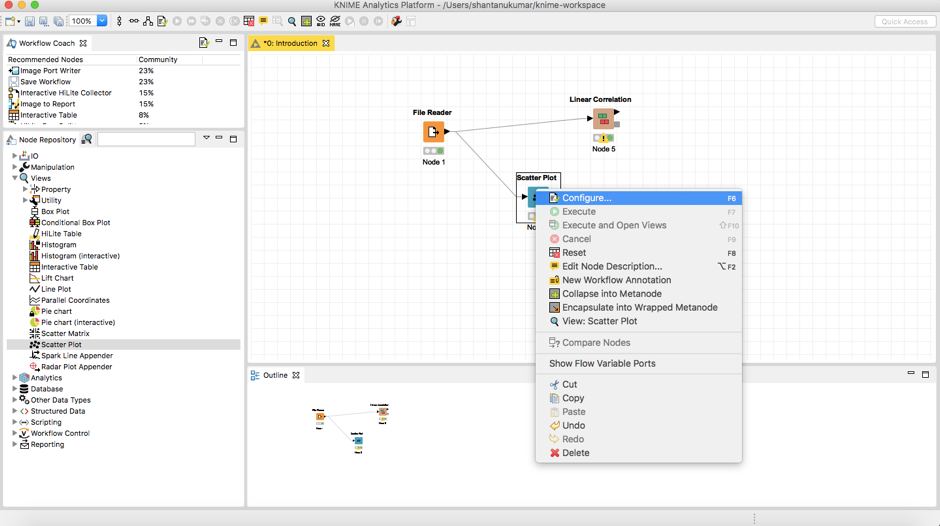The image size is (940, 526).
Task: Choose View: Scatter Plot menu entry
Action: [x=638, y=321]
